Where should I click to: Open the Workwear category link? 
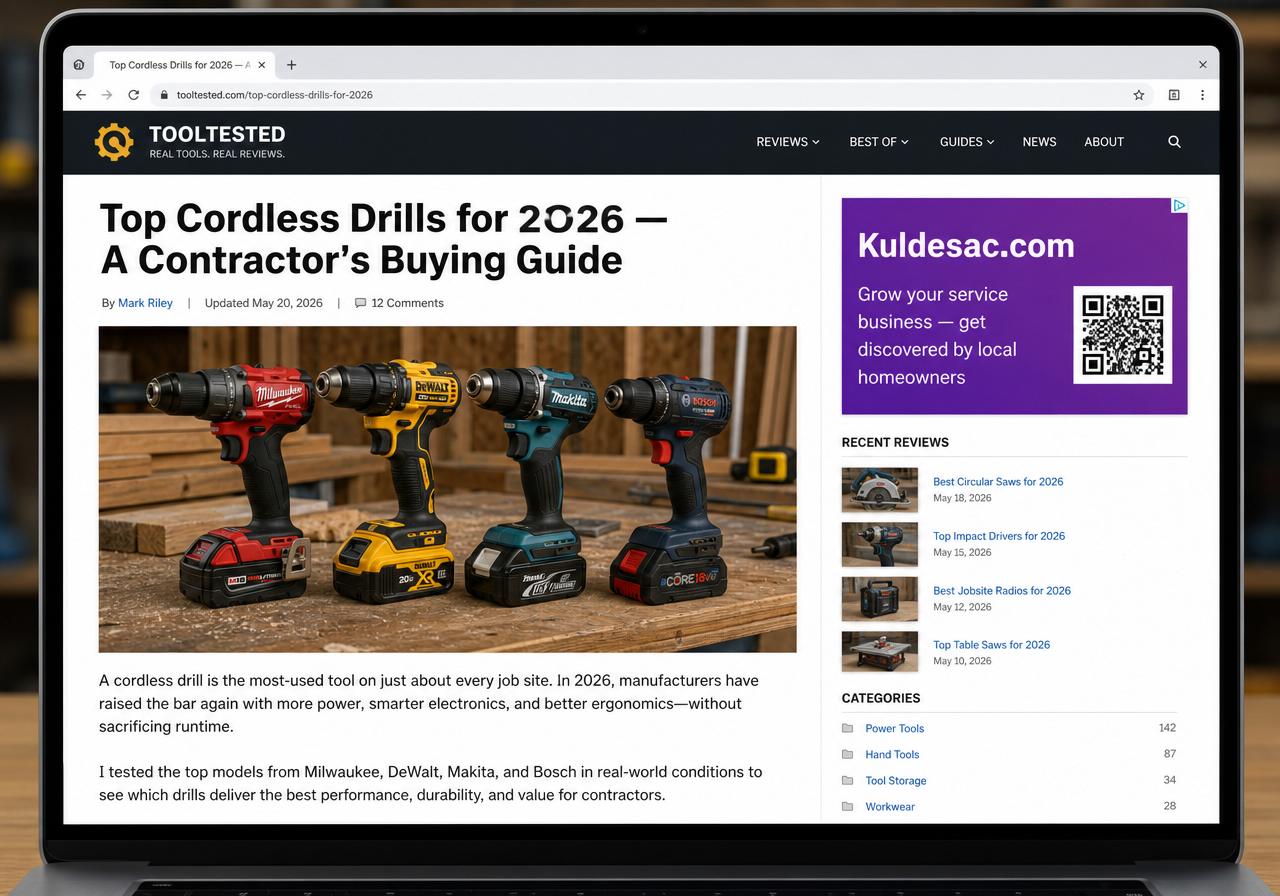click(x=890, y=806)
